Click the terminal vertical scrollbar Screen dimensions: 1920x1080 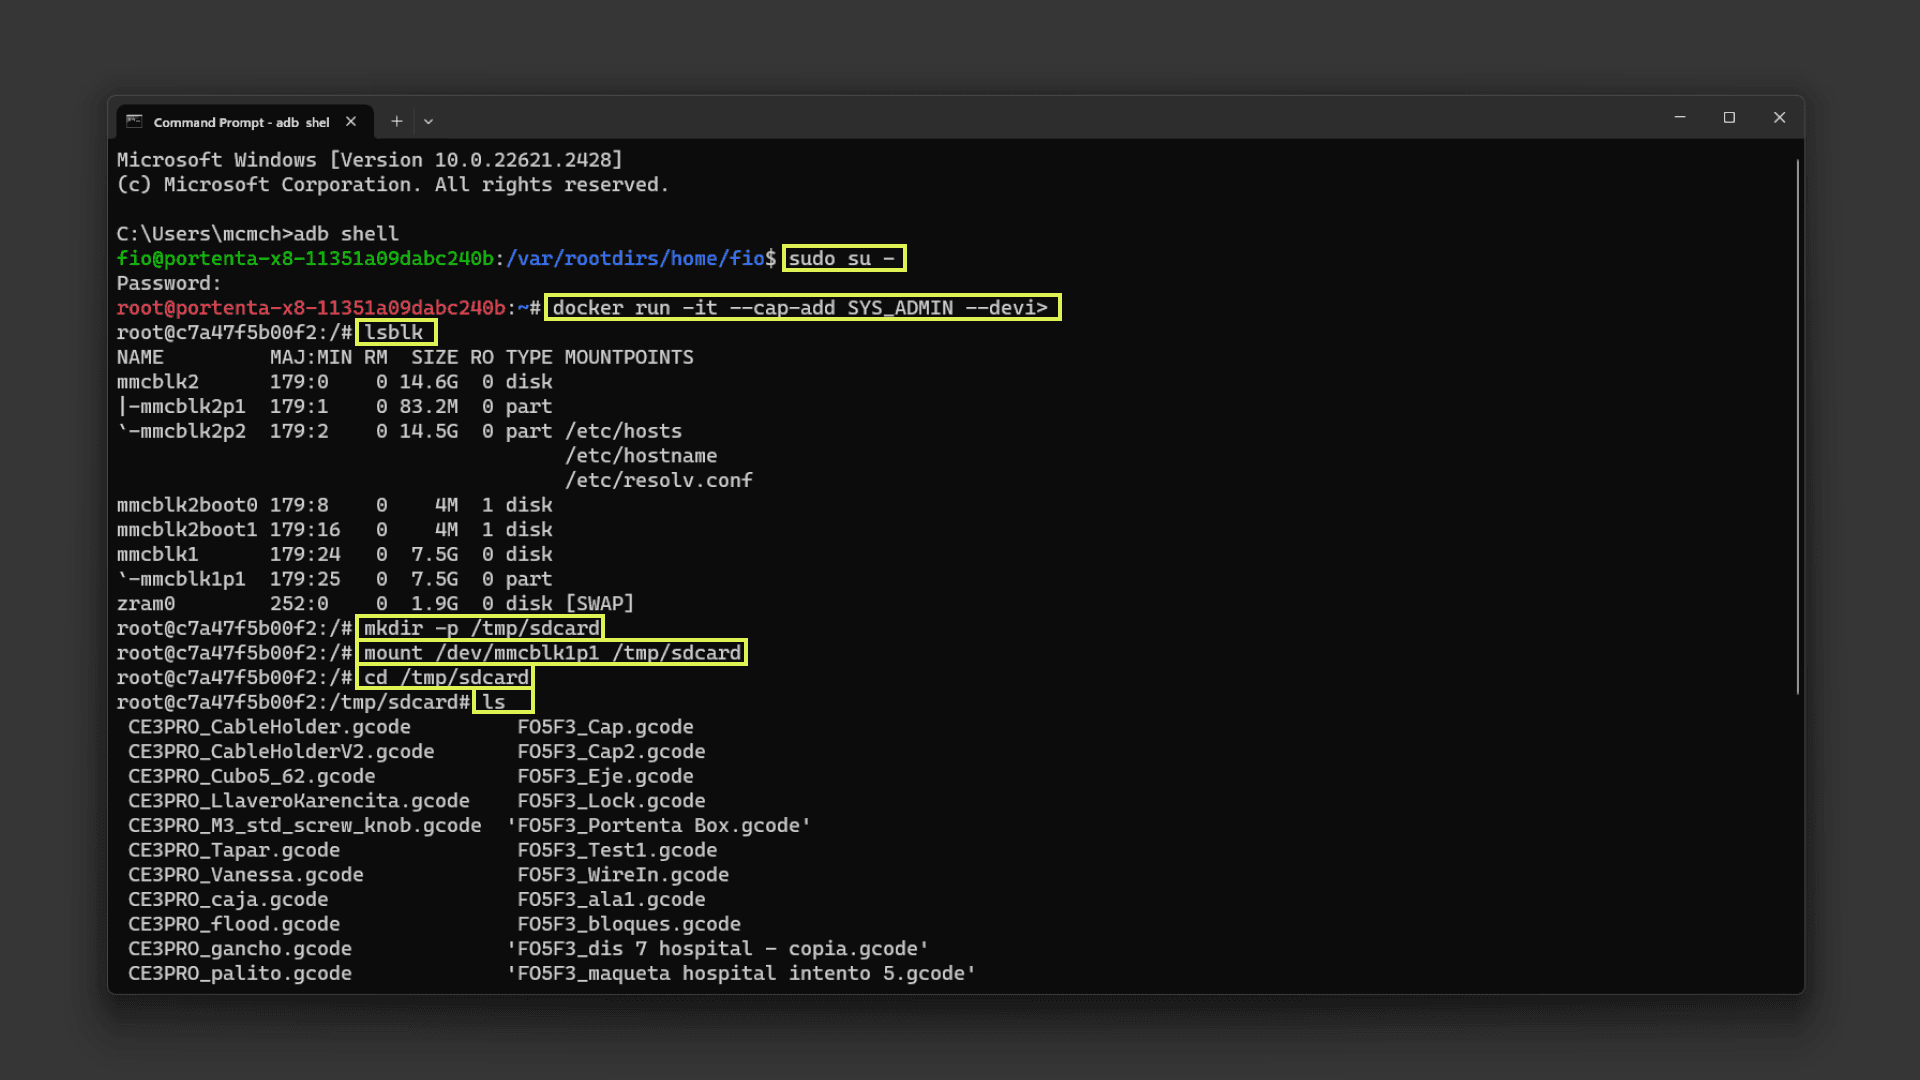tap(1797, 425)
